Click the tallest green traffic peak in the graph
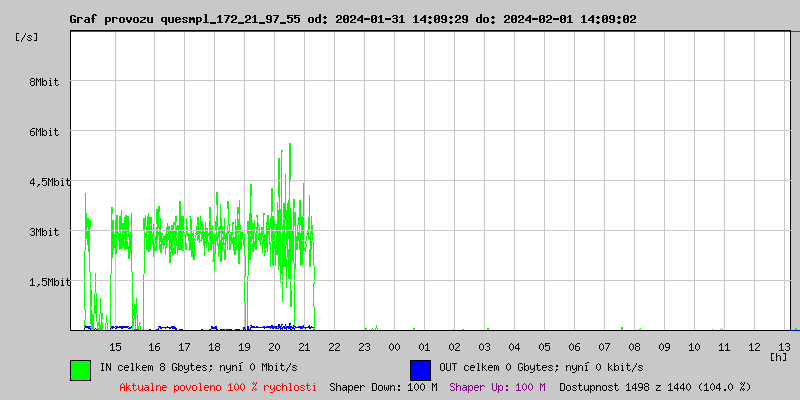The width and height of the screenshot is (800, 400). pyautogui.click(x=290, y=146)
